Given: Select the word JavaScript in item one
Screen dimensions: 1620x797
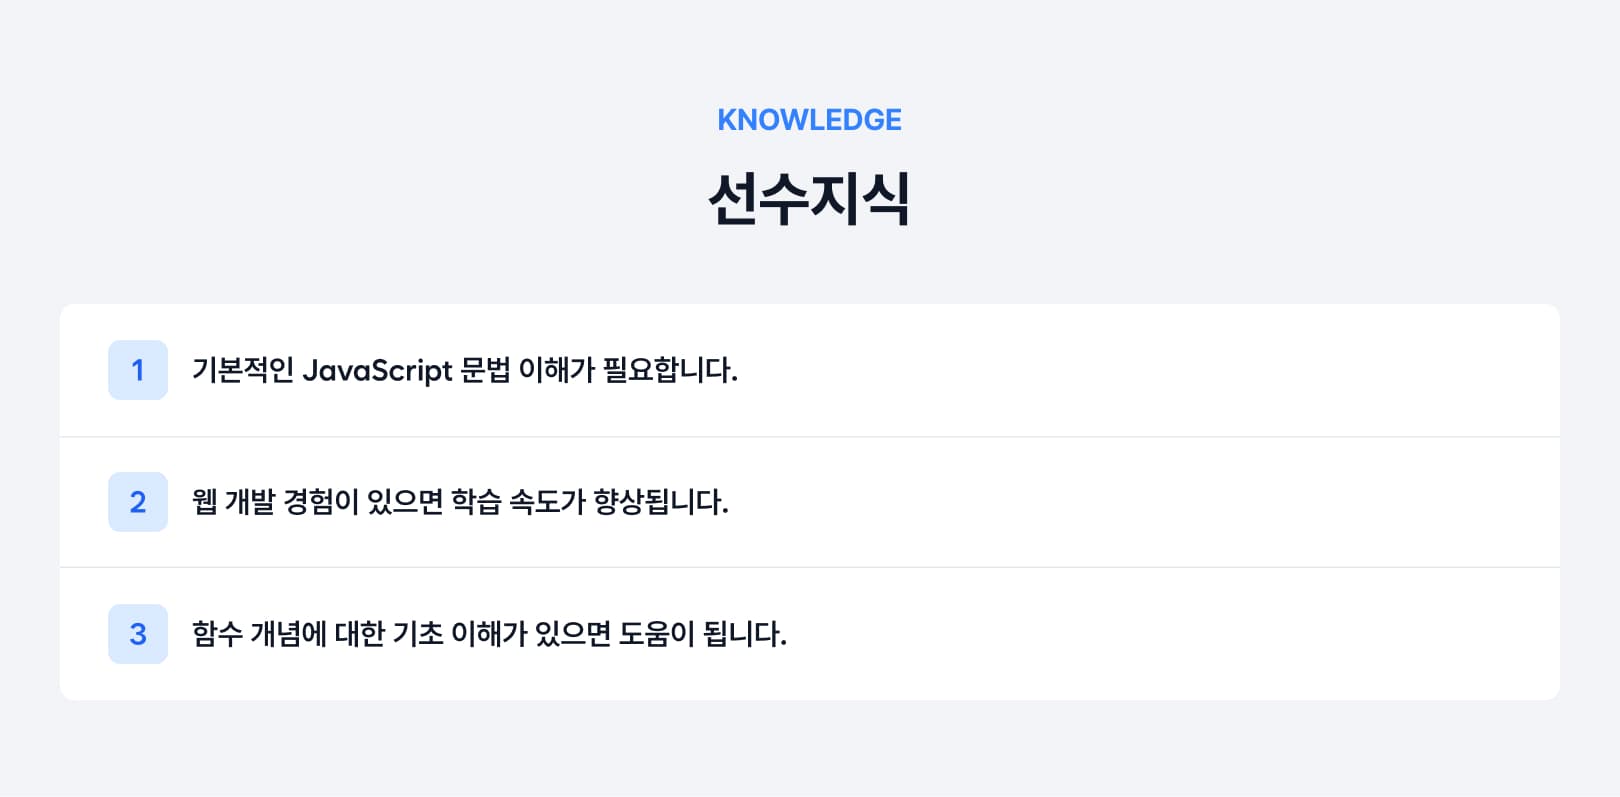Looking at the screenshot, I should pyautogui.click(x=377, y=371).
